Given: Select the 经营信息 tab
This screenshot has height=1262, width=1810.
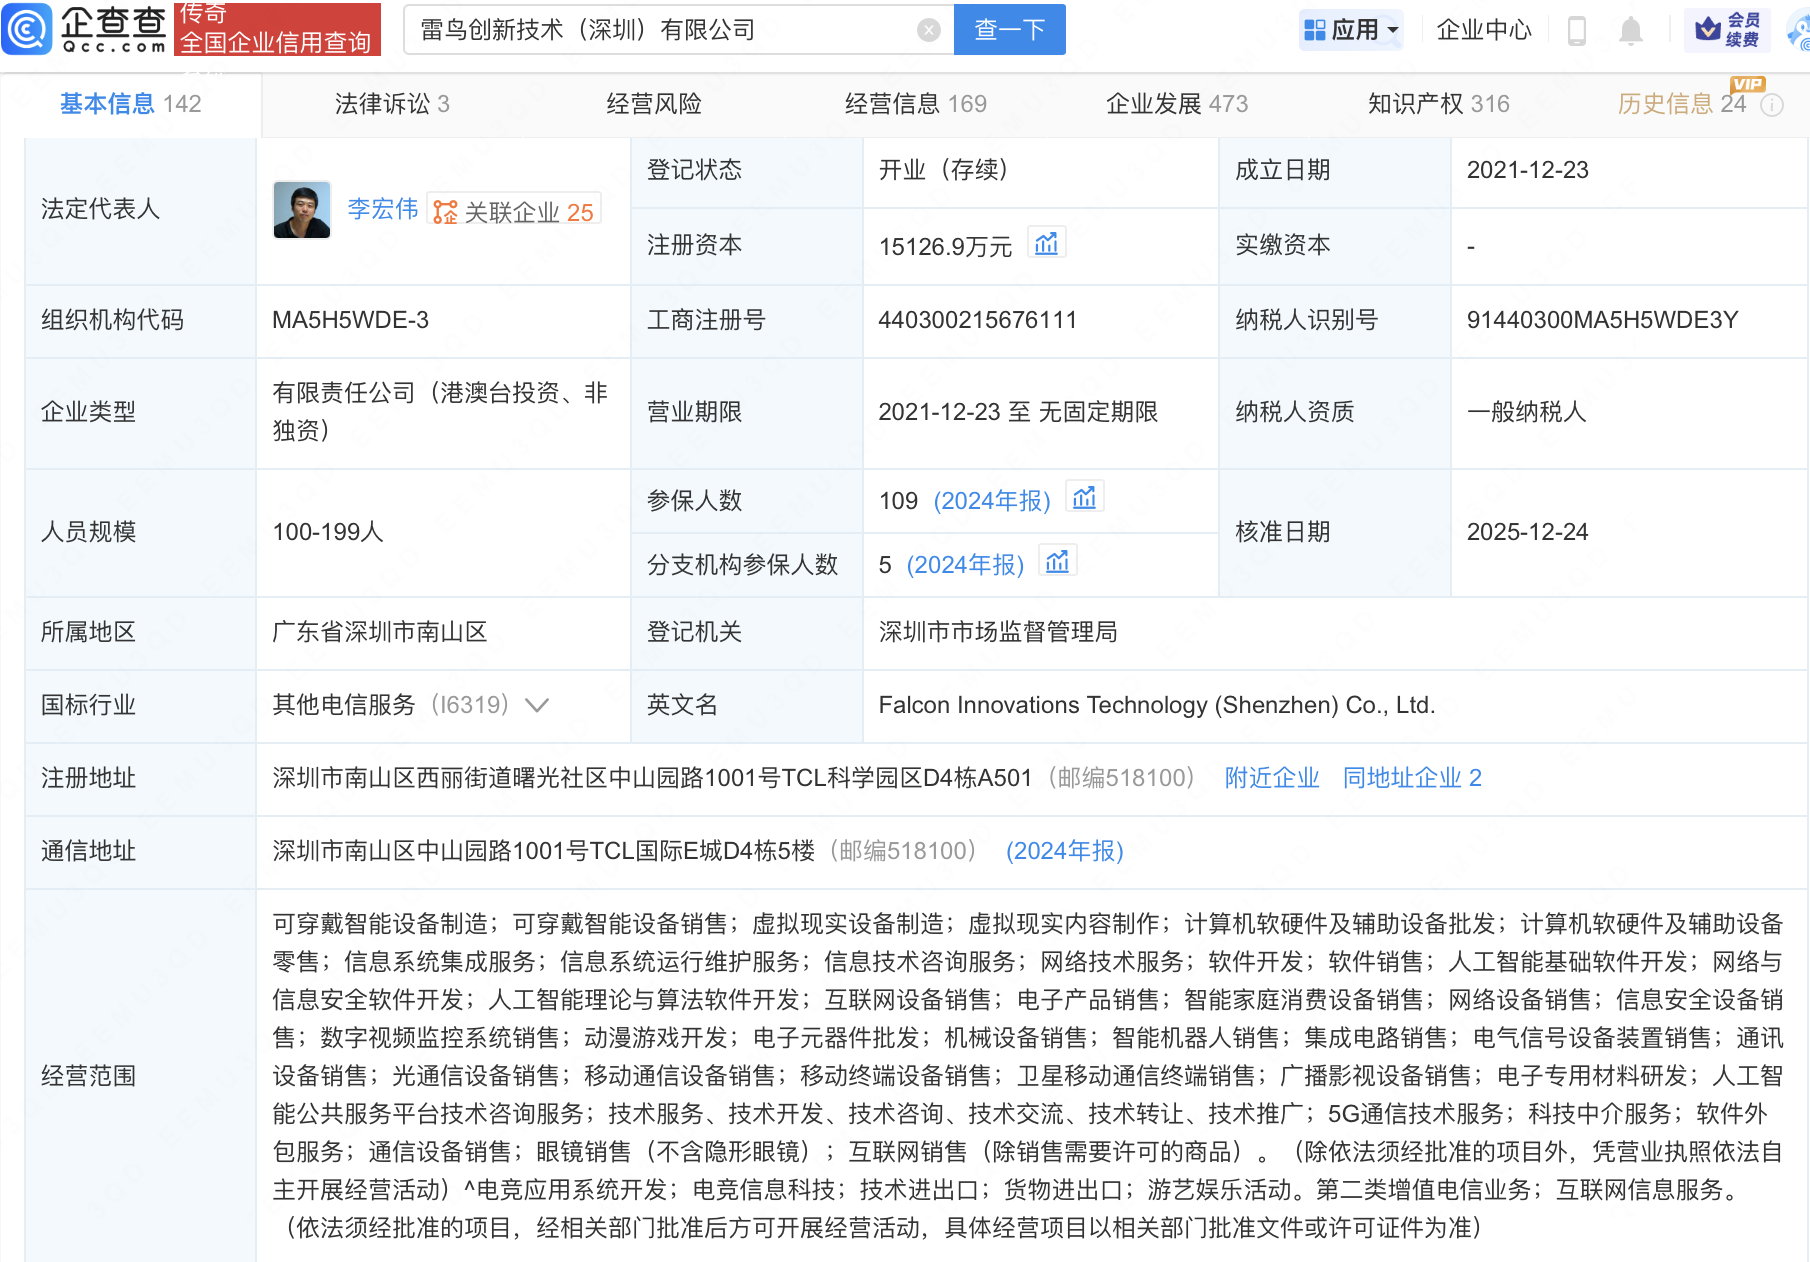Looking at the screenshot, I should click(x=914, y=104).
